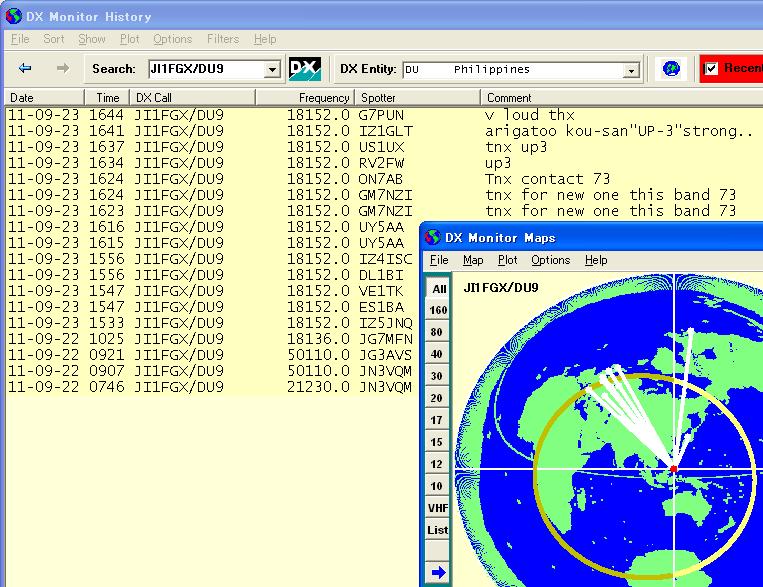Sort by the Spotter column header
Image resolution: width=763 pixels, height=587 pixels.
tap(418, 98)
